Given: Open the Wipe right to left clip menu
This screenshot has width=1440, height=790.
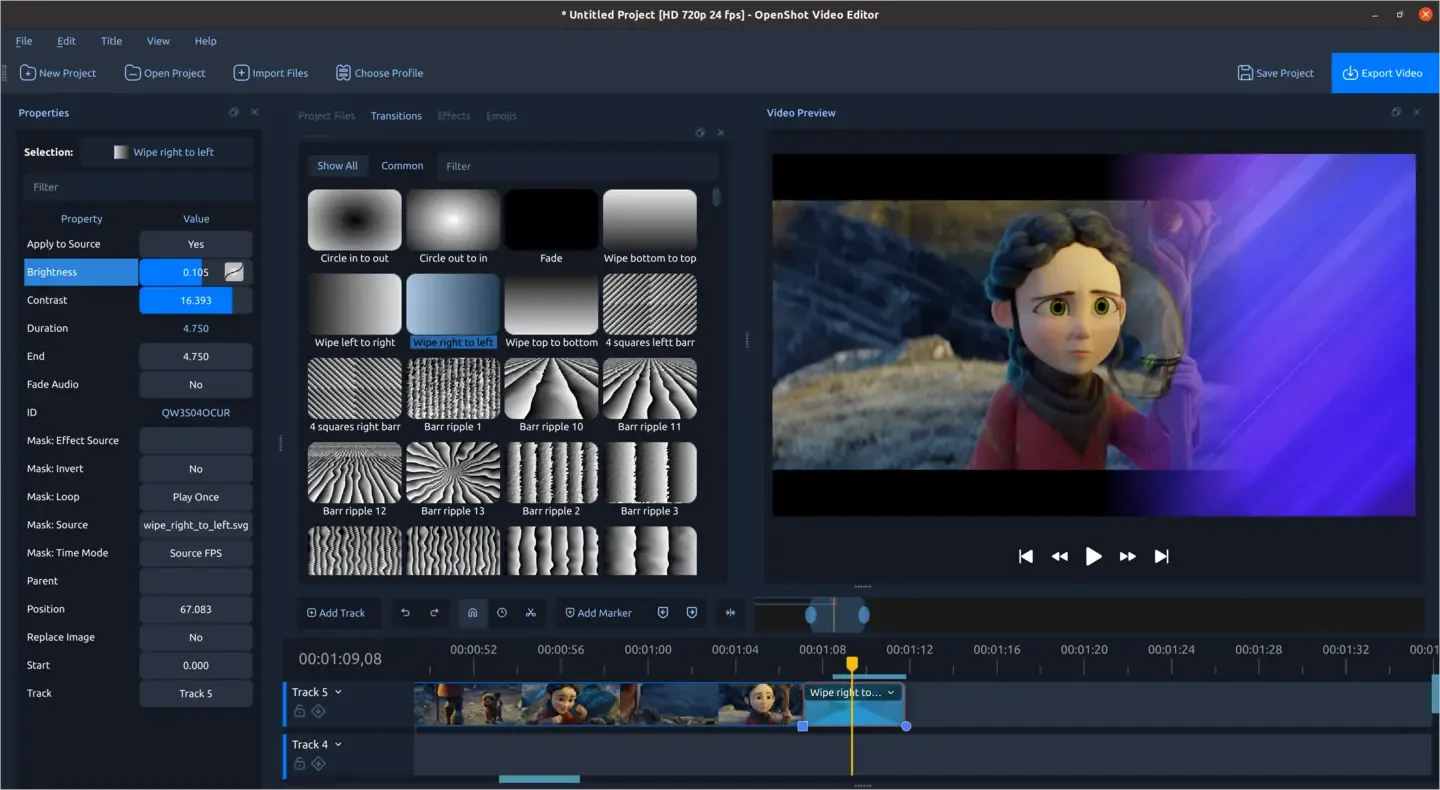Looking at the screenshot, I should [x=890, y=692].
